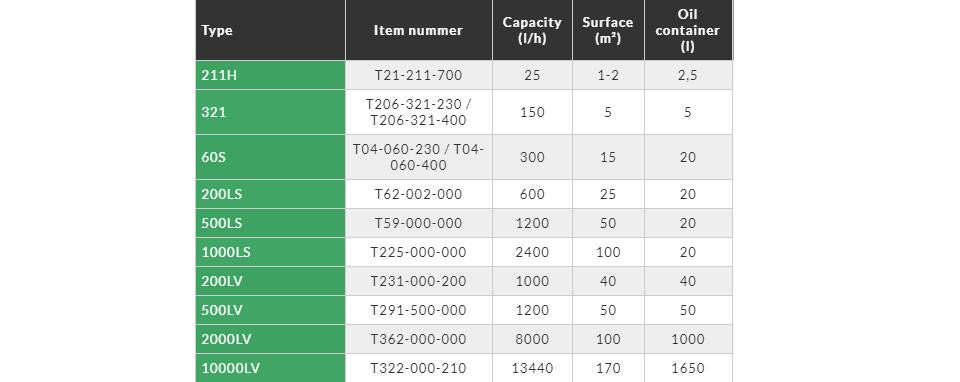Click the 13440 capacity value
The width and height of the screenshot is (960, 382).
[532, 368]
